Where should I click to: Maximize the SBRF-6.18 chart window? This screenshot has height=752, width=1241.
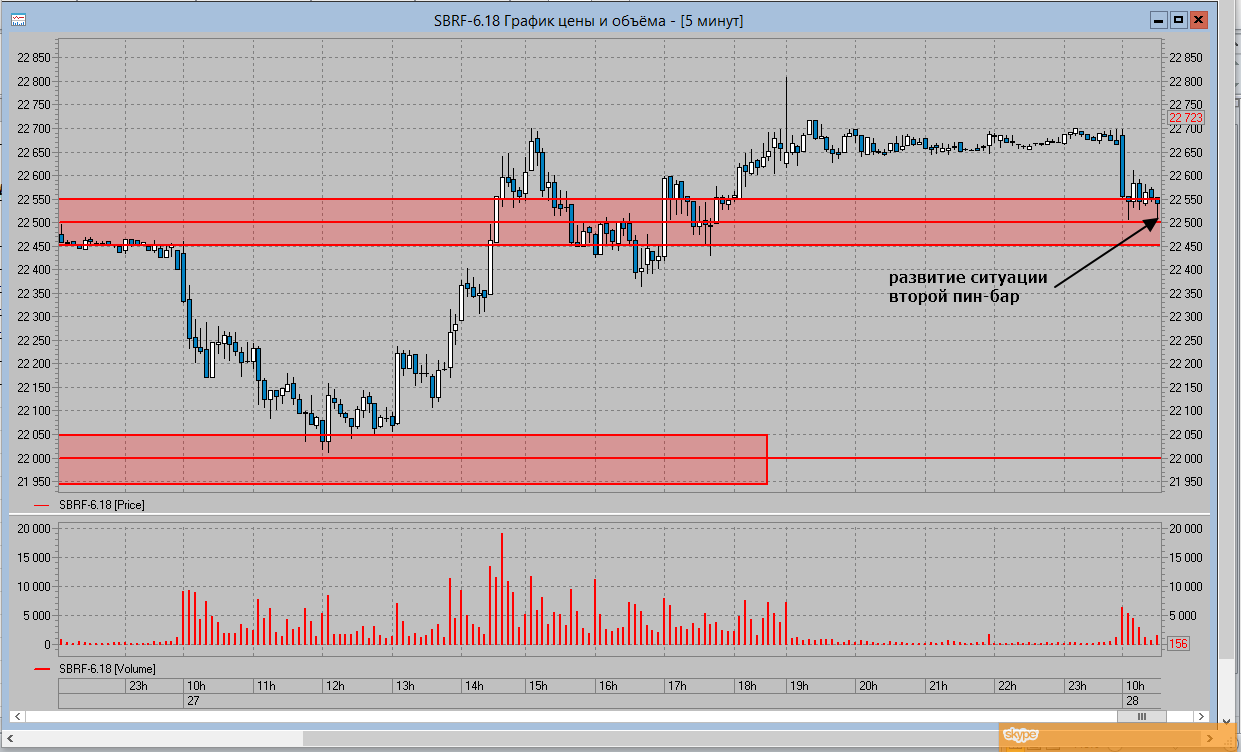(1178, 20)
